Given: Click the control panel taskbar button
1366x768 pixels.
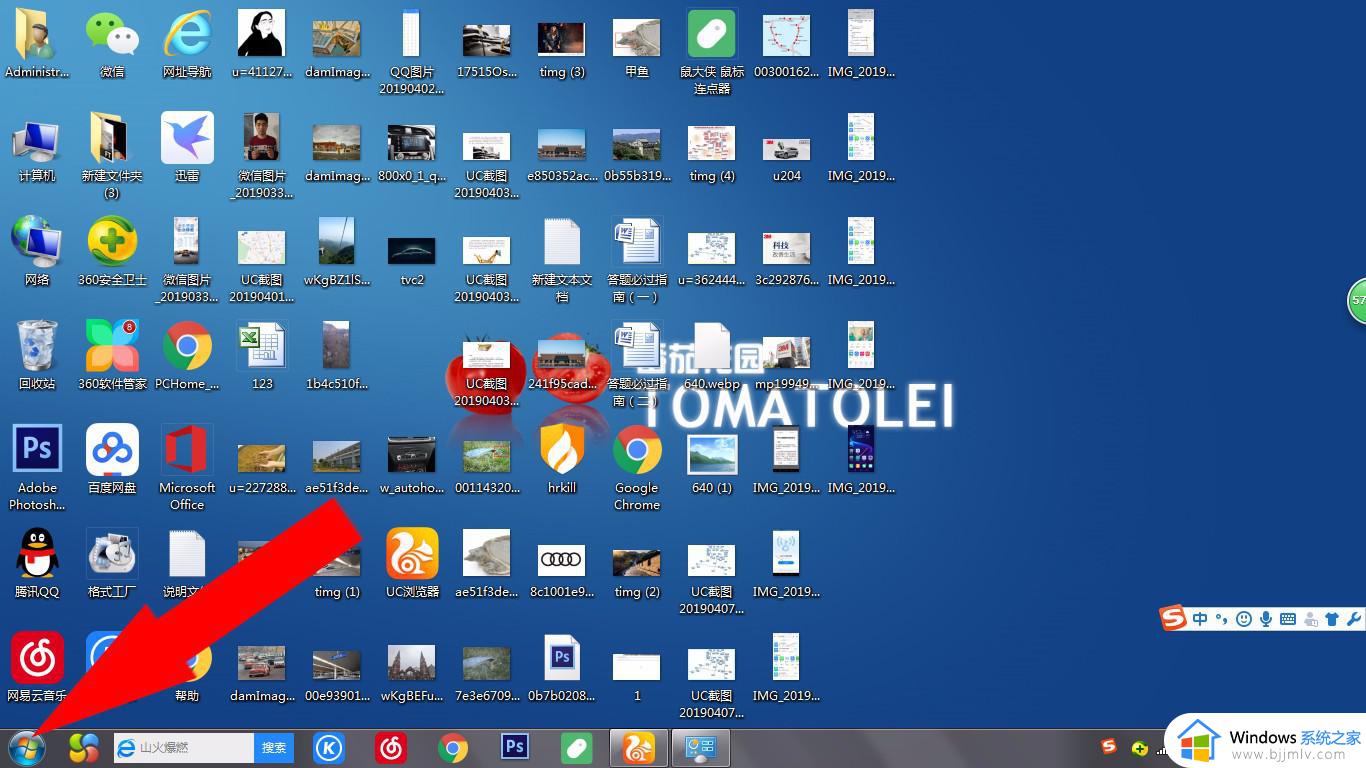Looking at the screenshot, I should [x=700, y=748].
